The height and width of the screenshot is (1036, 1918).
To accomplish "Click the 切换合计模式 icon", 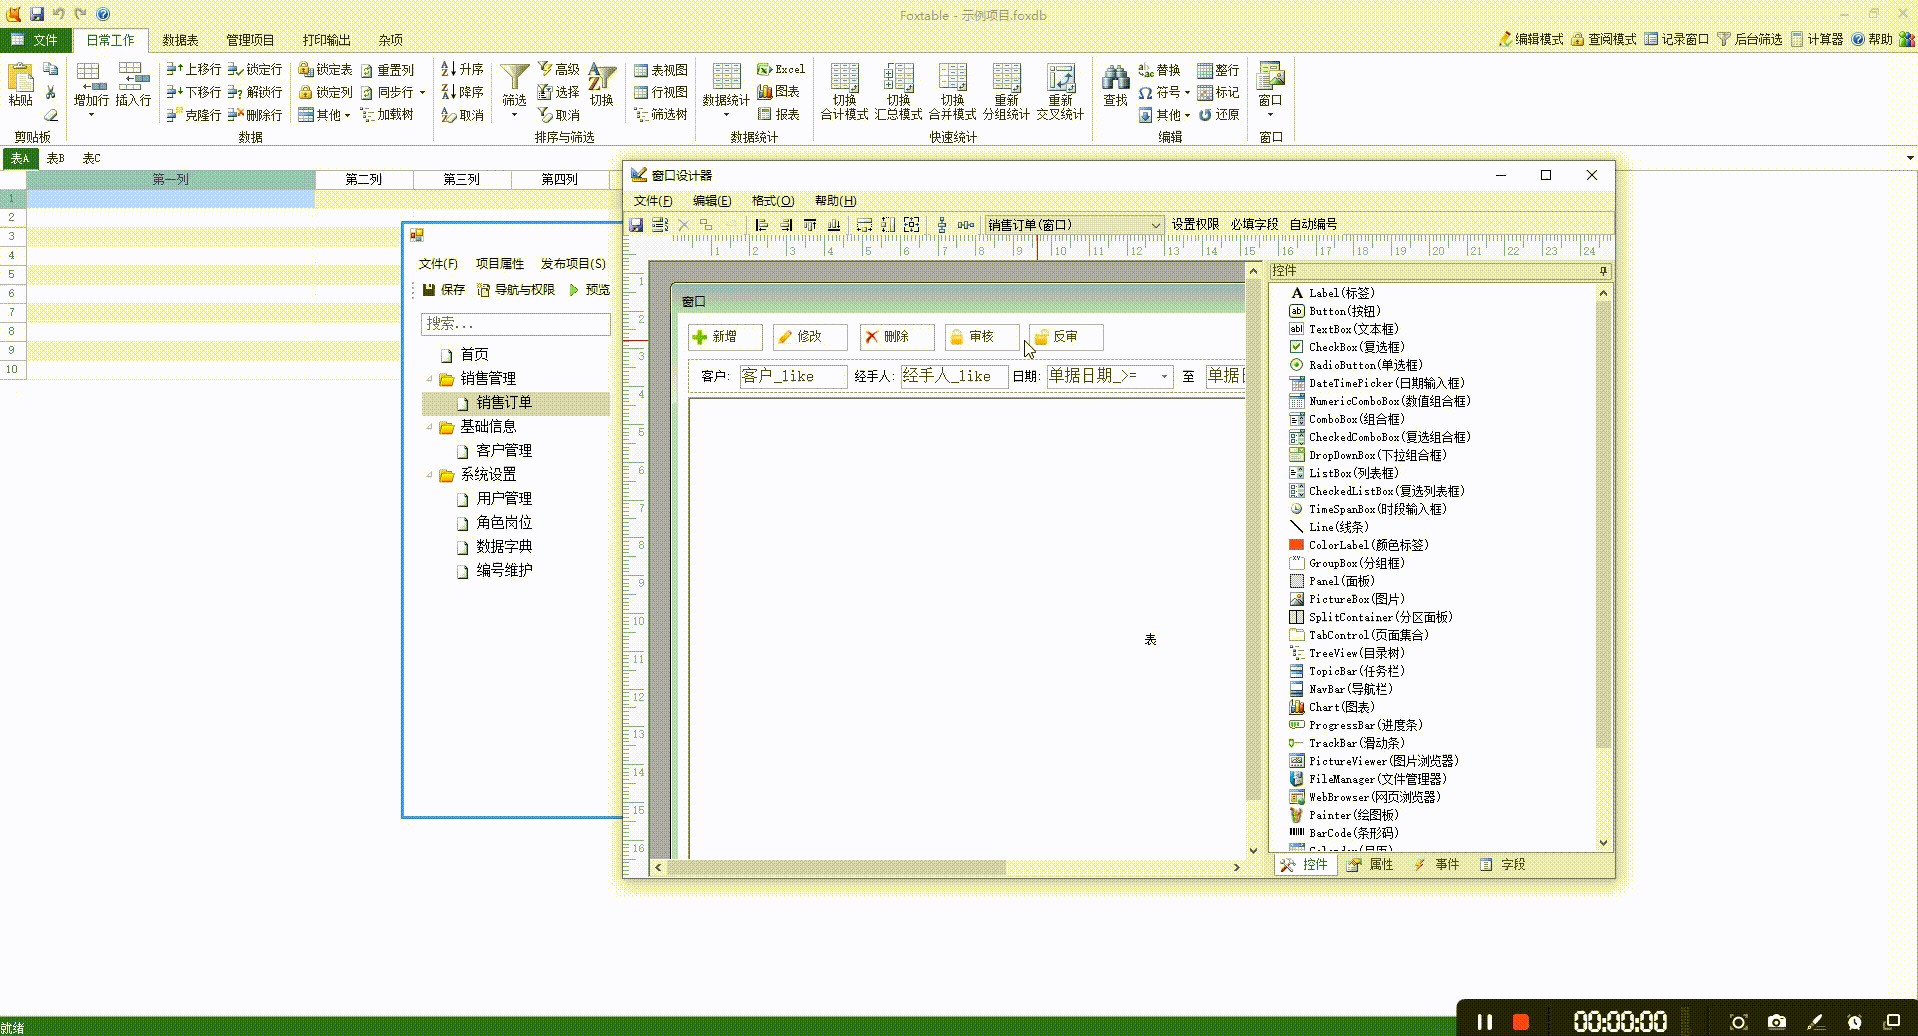I will 844,80.
